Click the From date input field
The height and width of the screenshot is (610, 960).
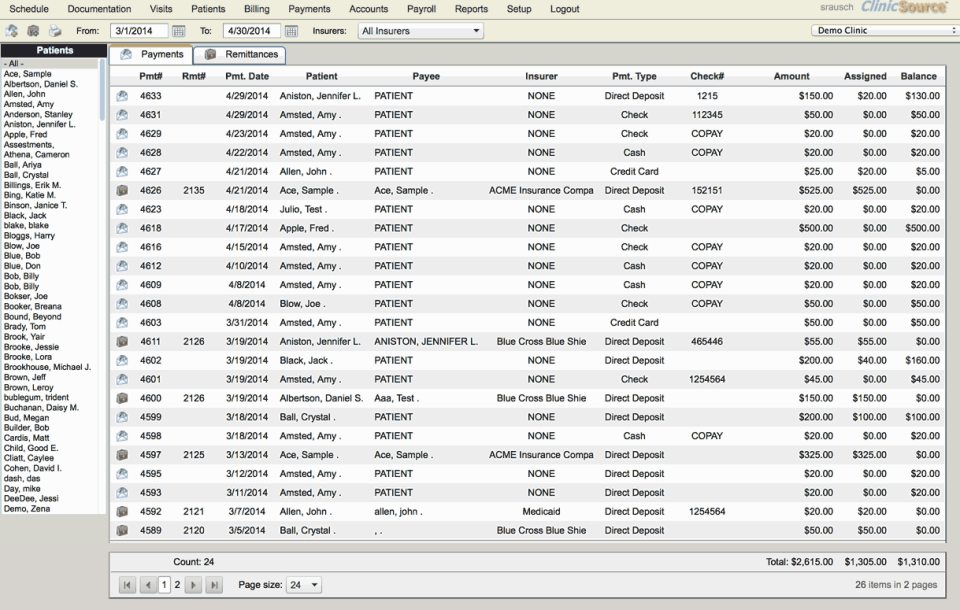(x=140, y=31)
